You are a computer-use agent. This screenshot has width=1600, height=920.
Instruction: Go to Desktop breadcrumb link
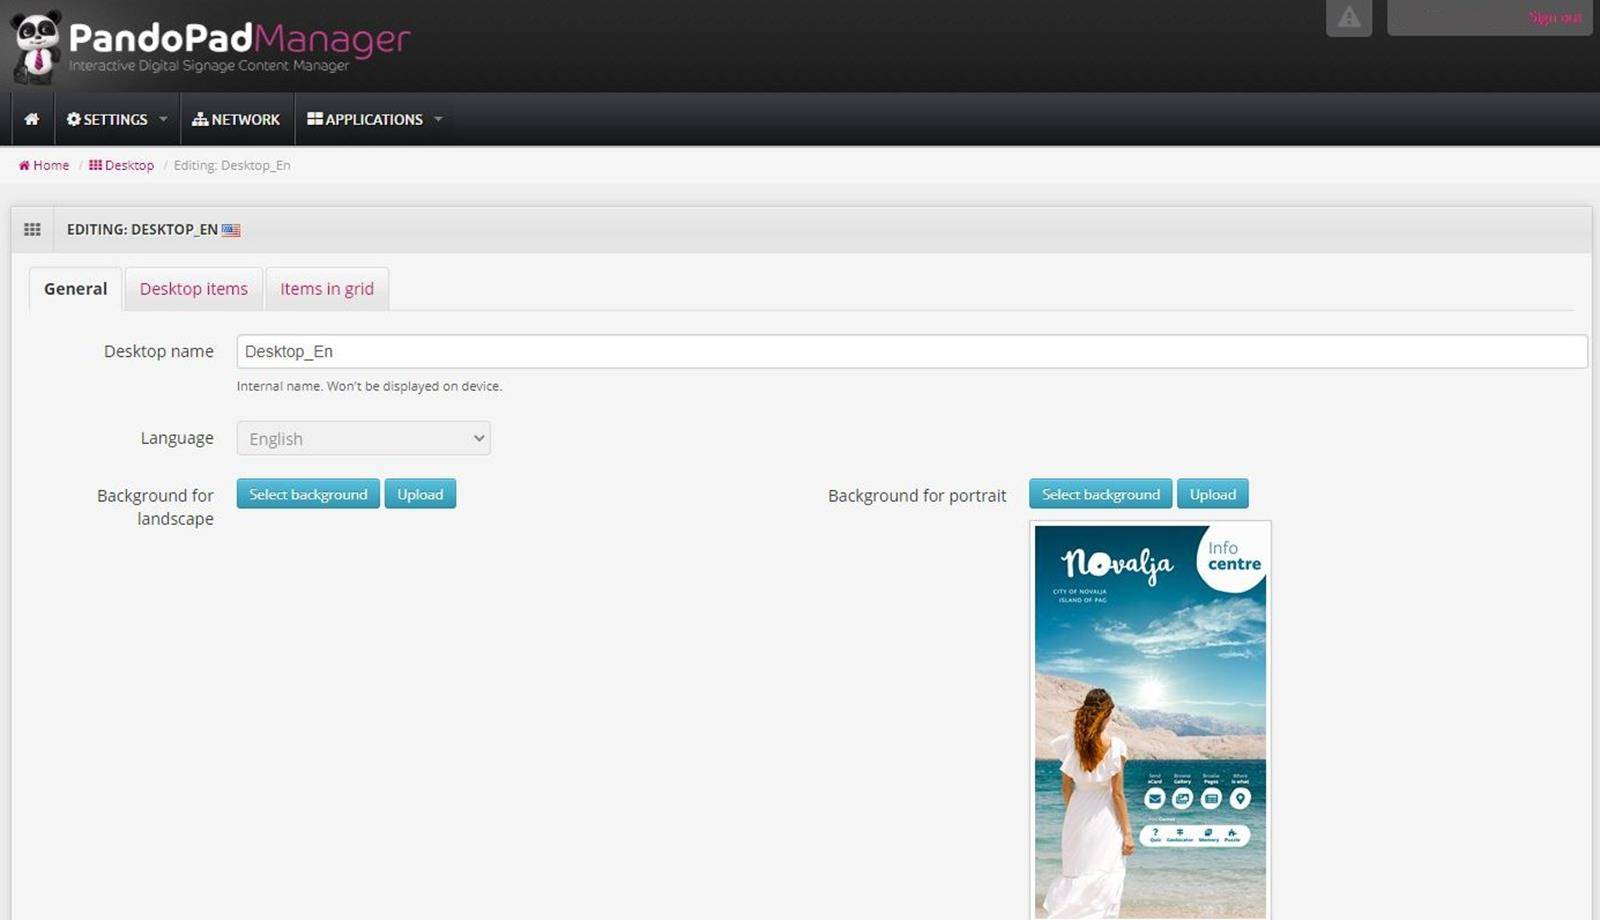coord(122,165)
